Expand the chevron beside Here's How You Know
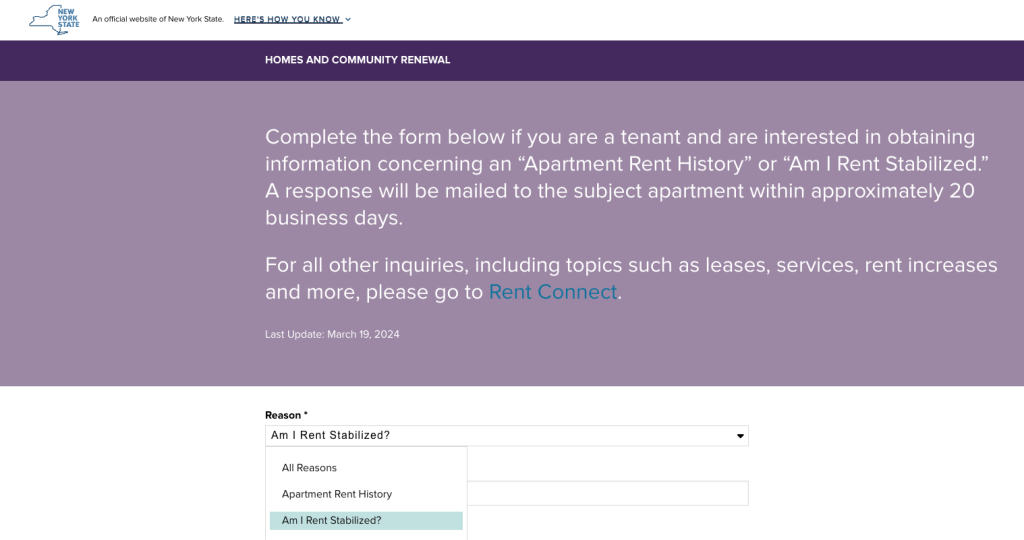Viewport: 1024px width, 540px height. [348, 20]
